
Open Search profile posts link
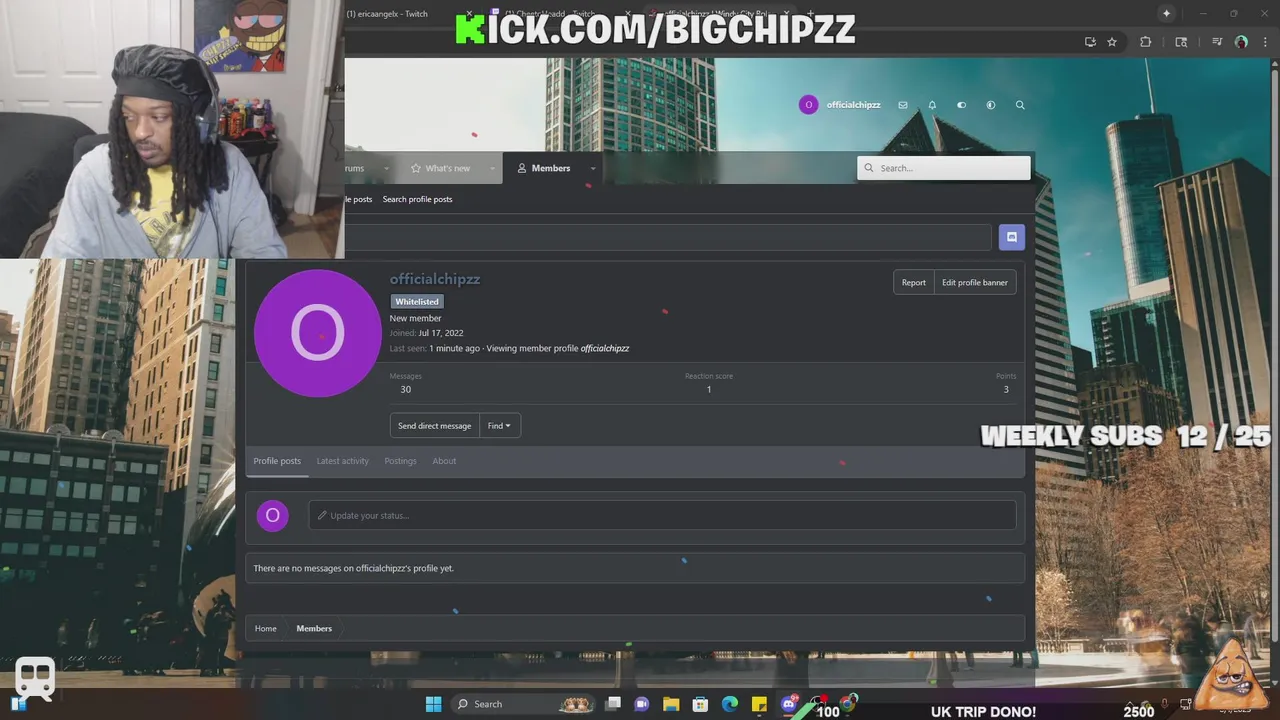coord(417,199)
